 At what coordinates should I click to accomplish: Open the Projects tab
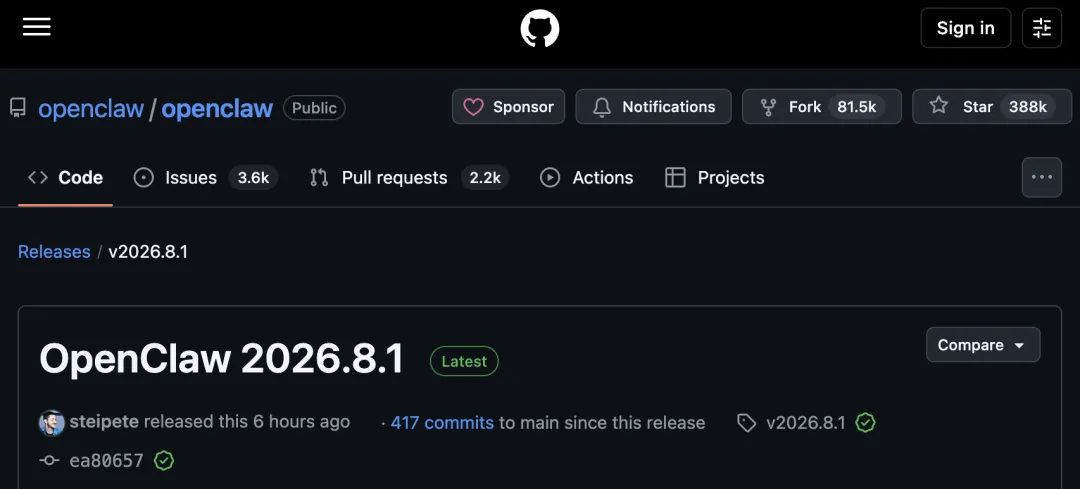point(715,178)
